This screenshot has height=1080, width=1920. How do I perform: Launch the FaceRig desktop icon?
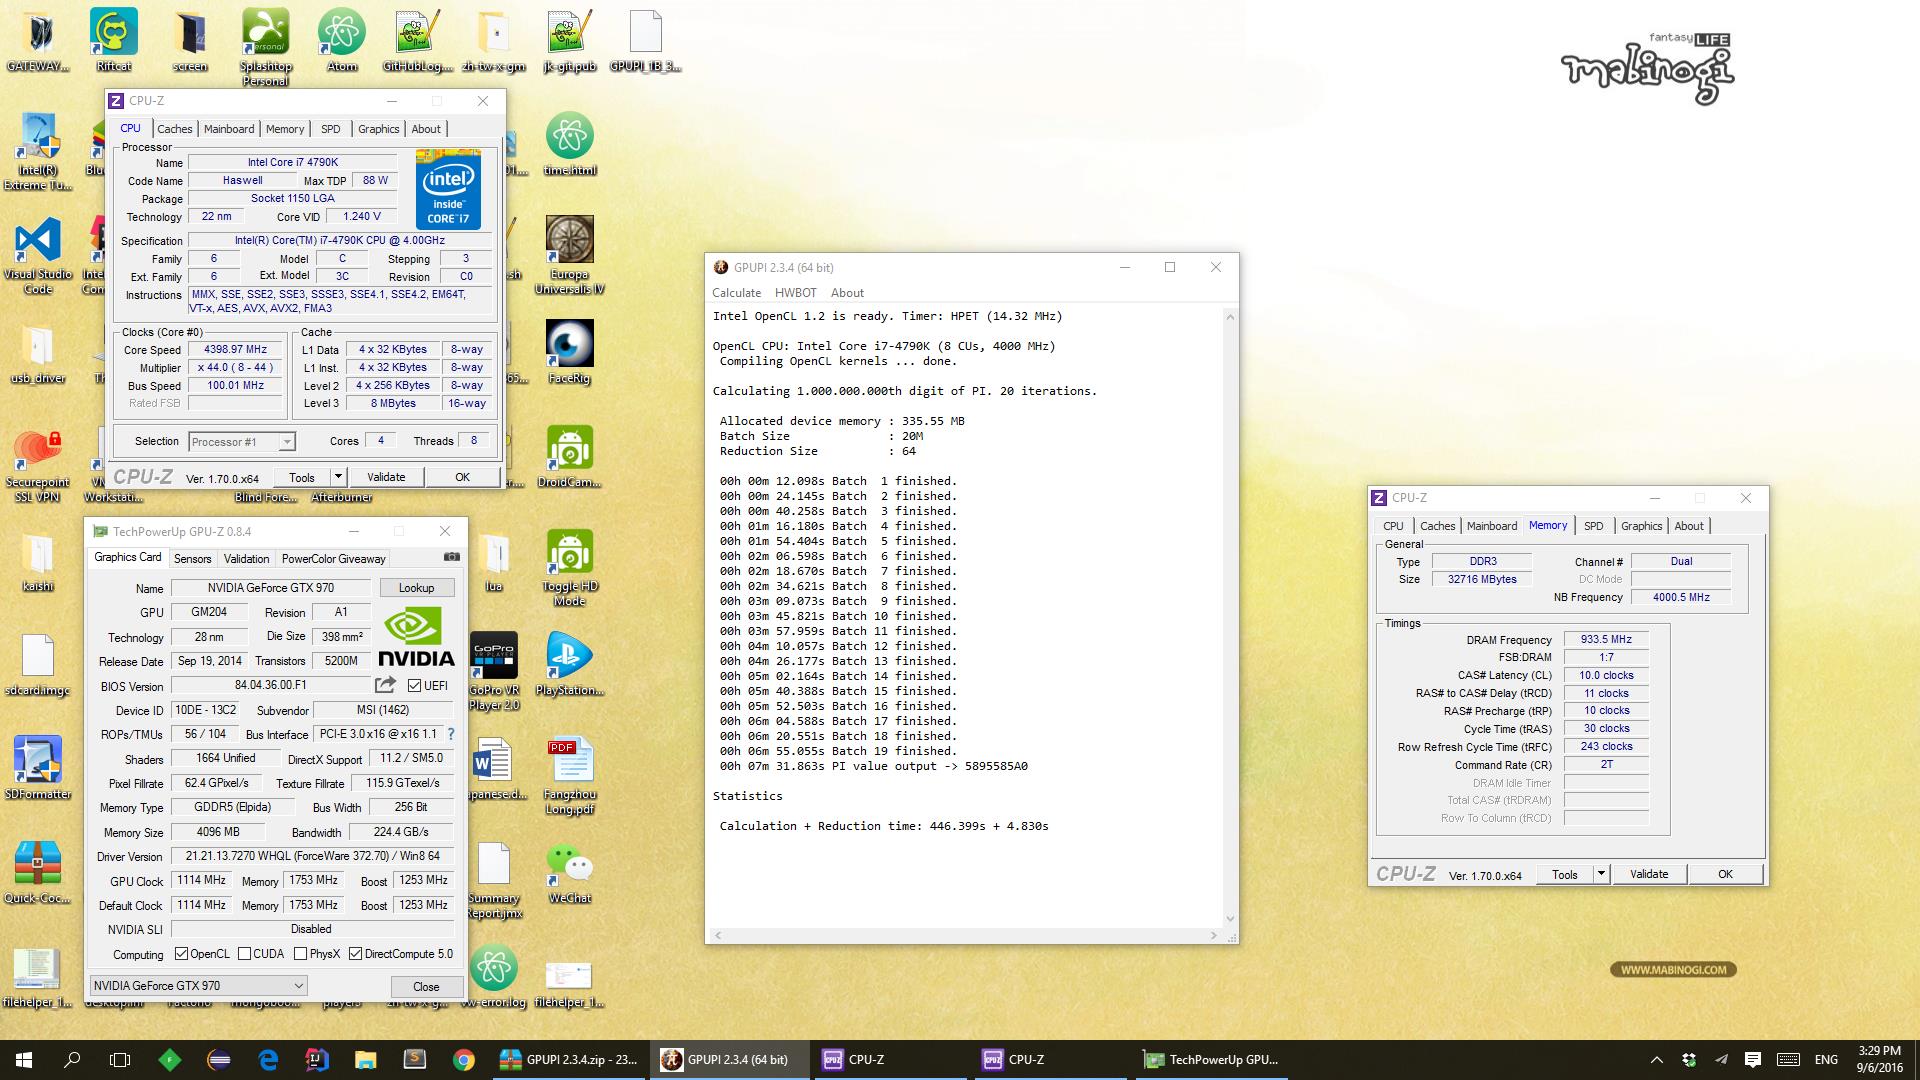570,352
